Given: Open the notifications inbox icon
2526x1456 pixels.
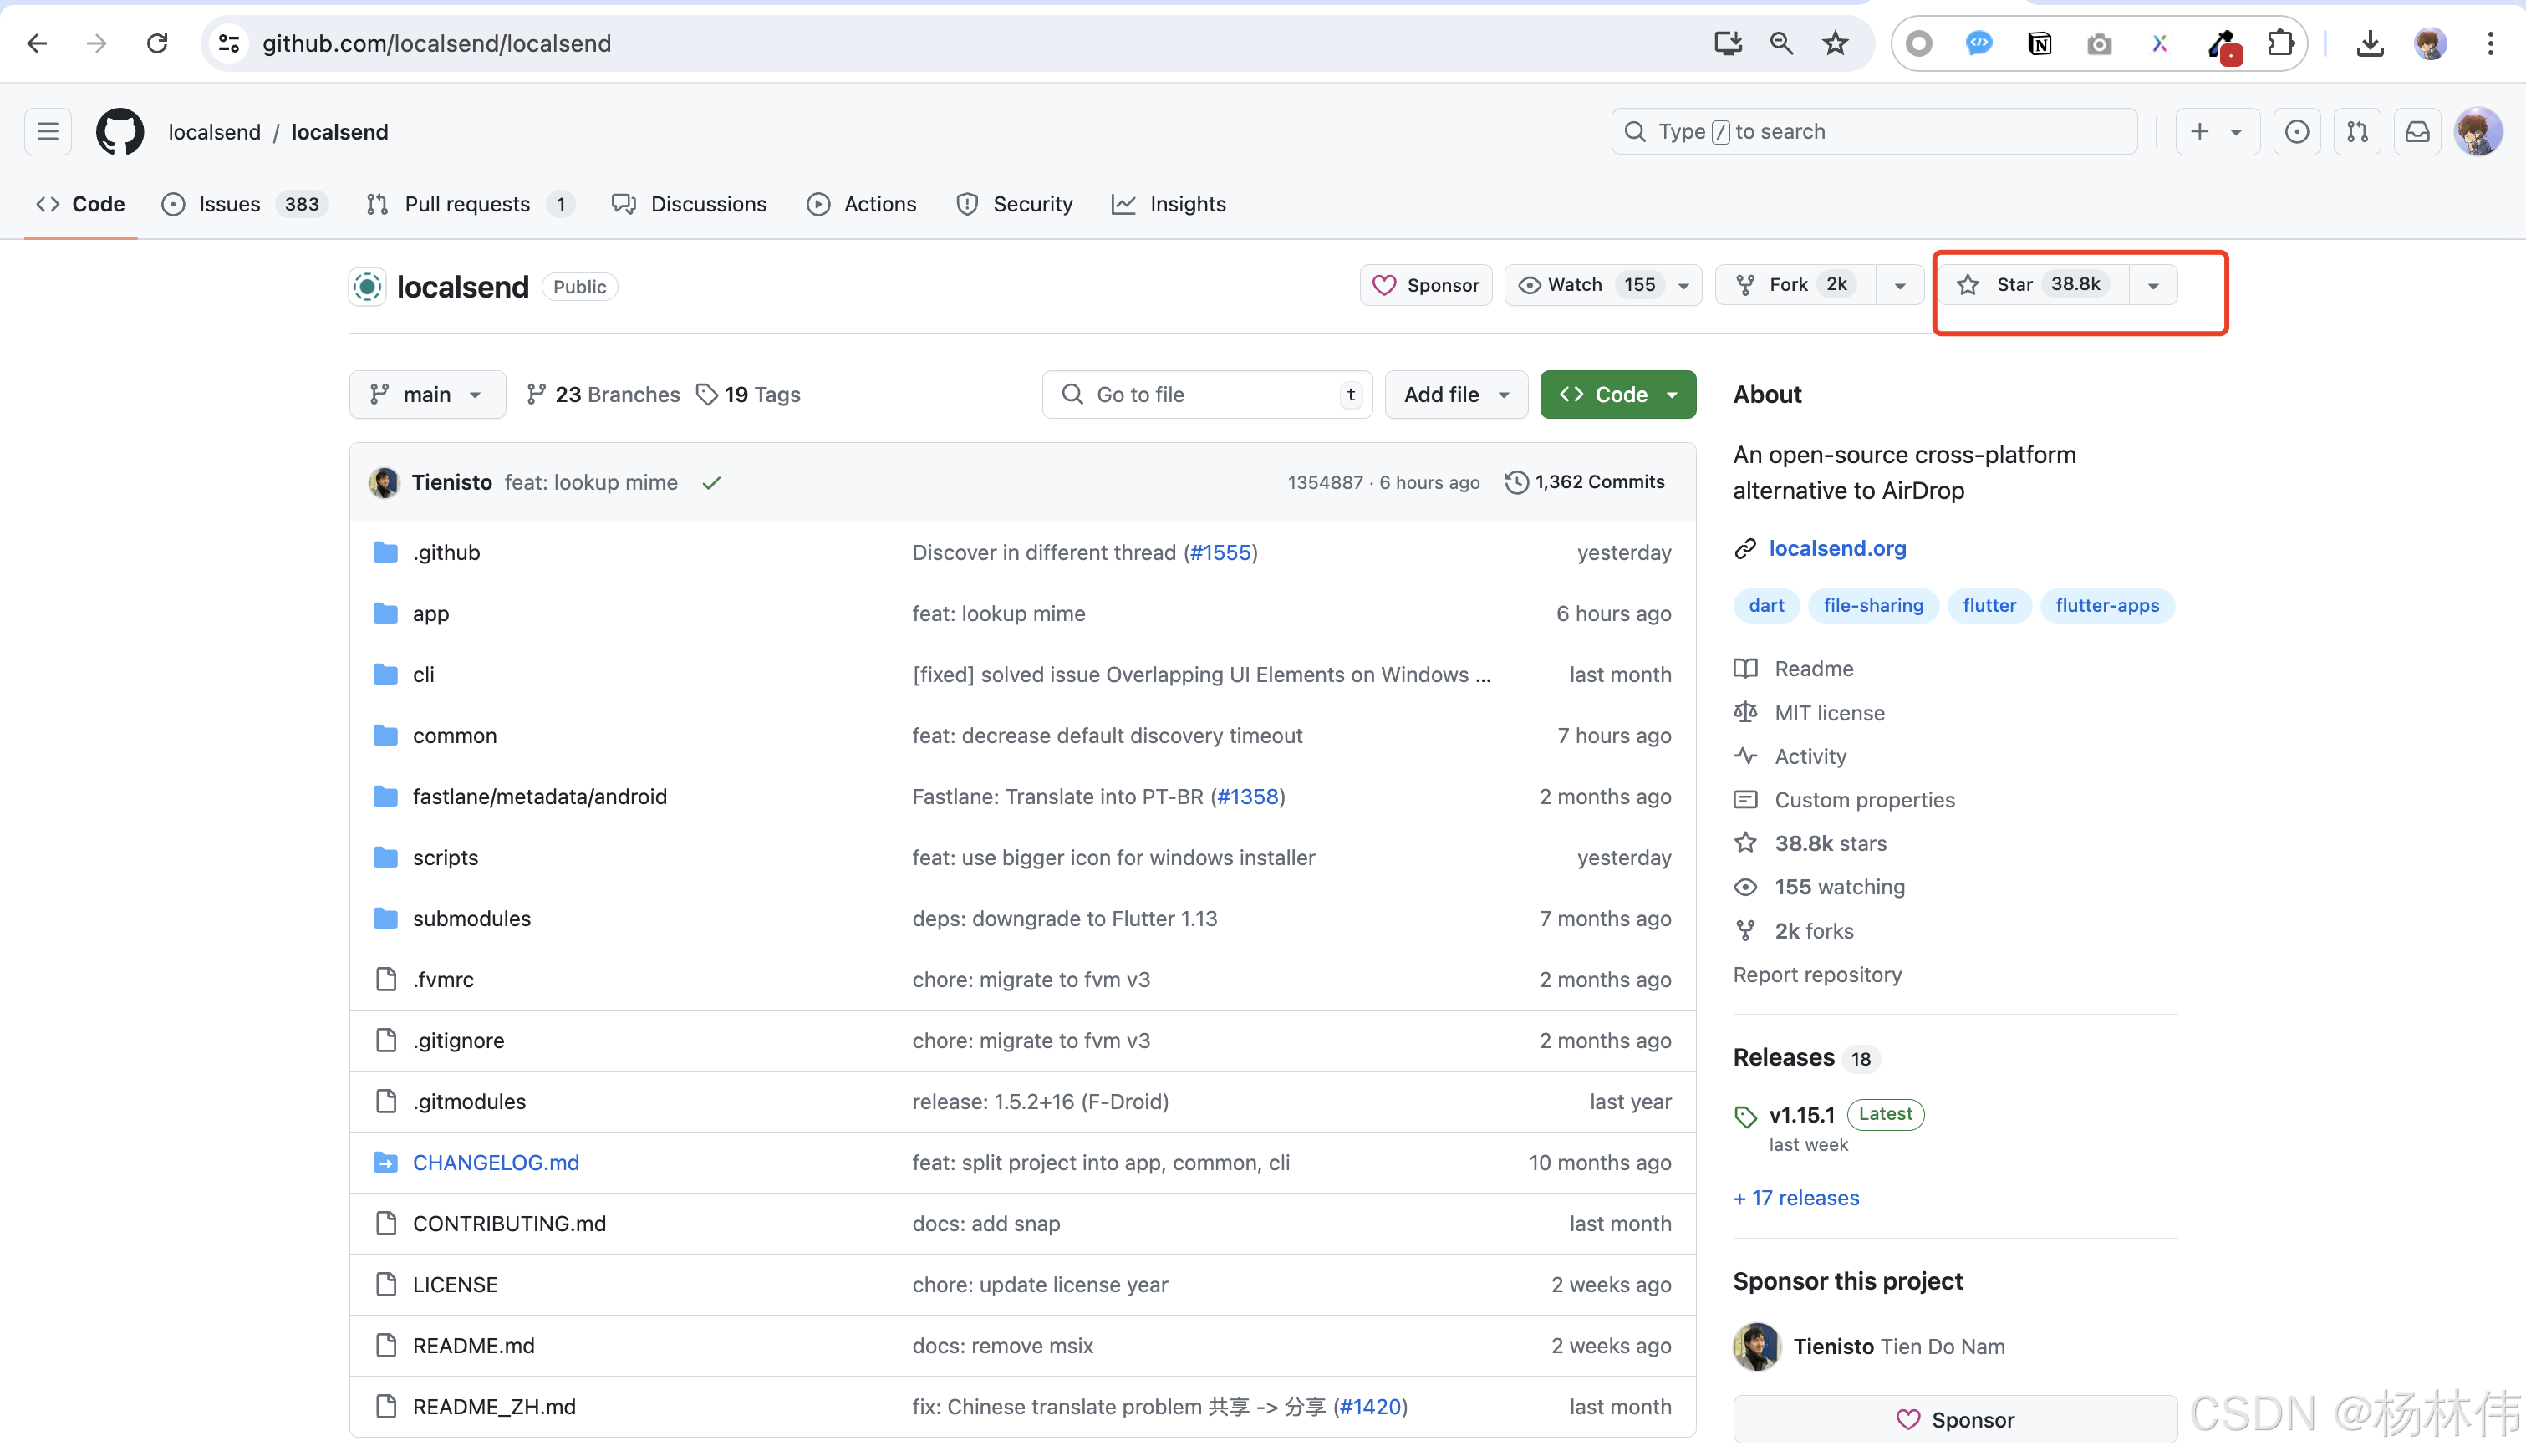Looking at the screenshot, I should (2417, 131).
